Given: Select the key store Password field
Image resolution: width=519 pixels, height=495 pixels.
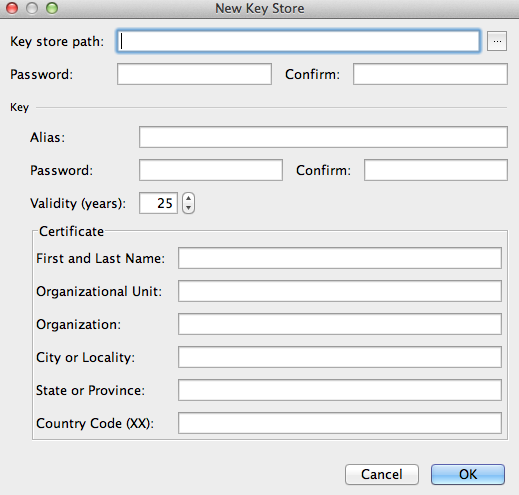Looking at the screenshot, I should click(x=194, y=74).
